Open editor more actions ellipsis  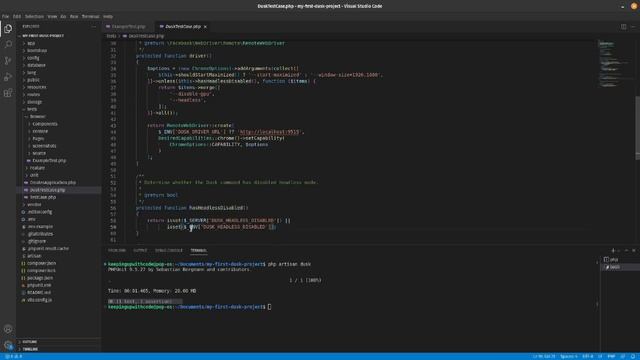click(x=633, y=27)
